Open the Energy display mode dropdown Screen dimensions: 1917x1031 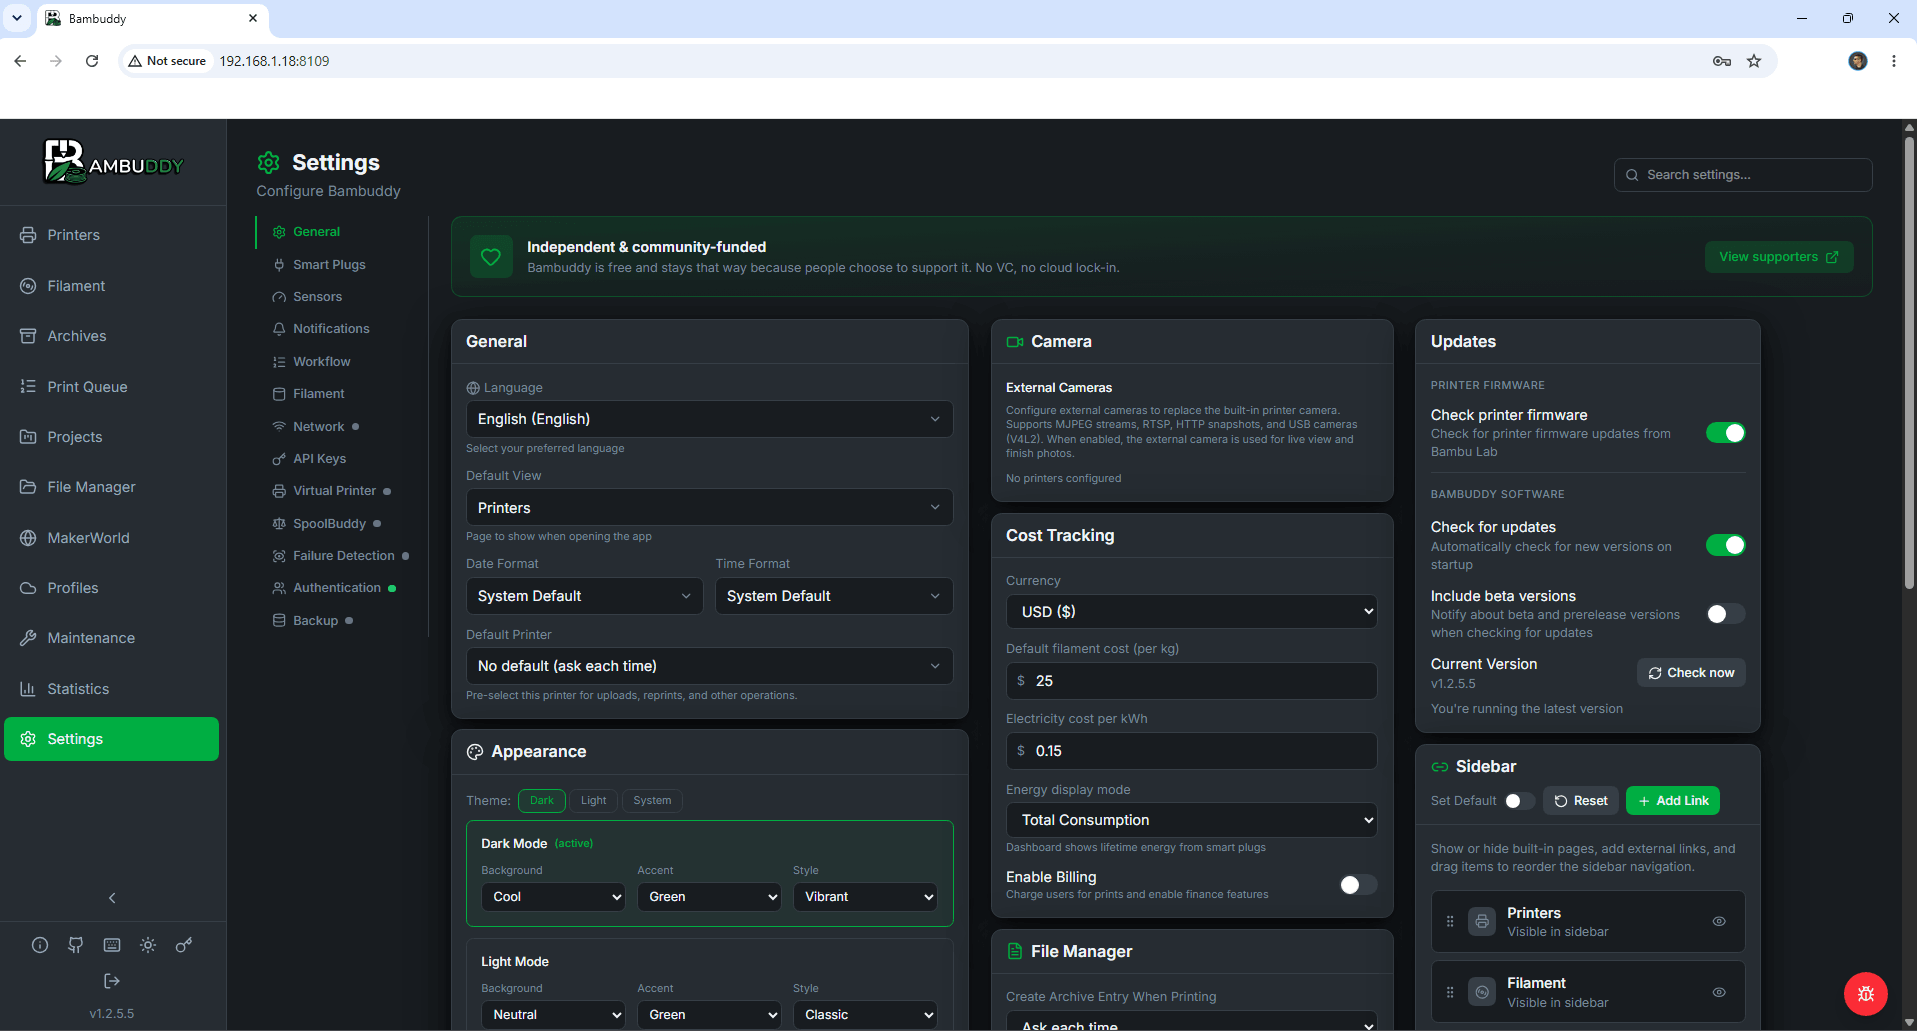point(1191,820)
